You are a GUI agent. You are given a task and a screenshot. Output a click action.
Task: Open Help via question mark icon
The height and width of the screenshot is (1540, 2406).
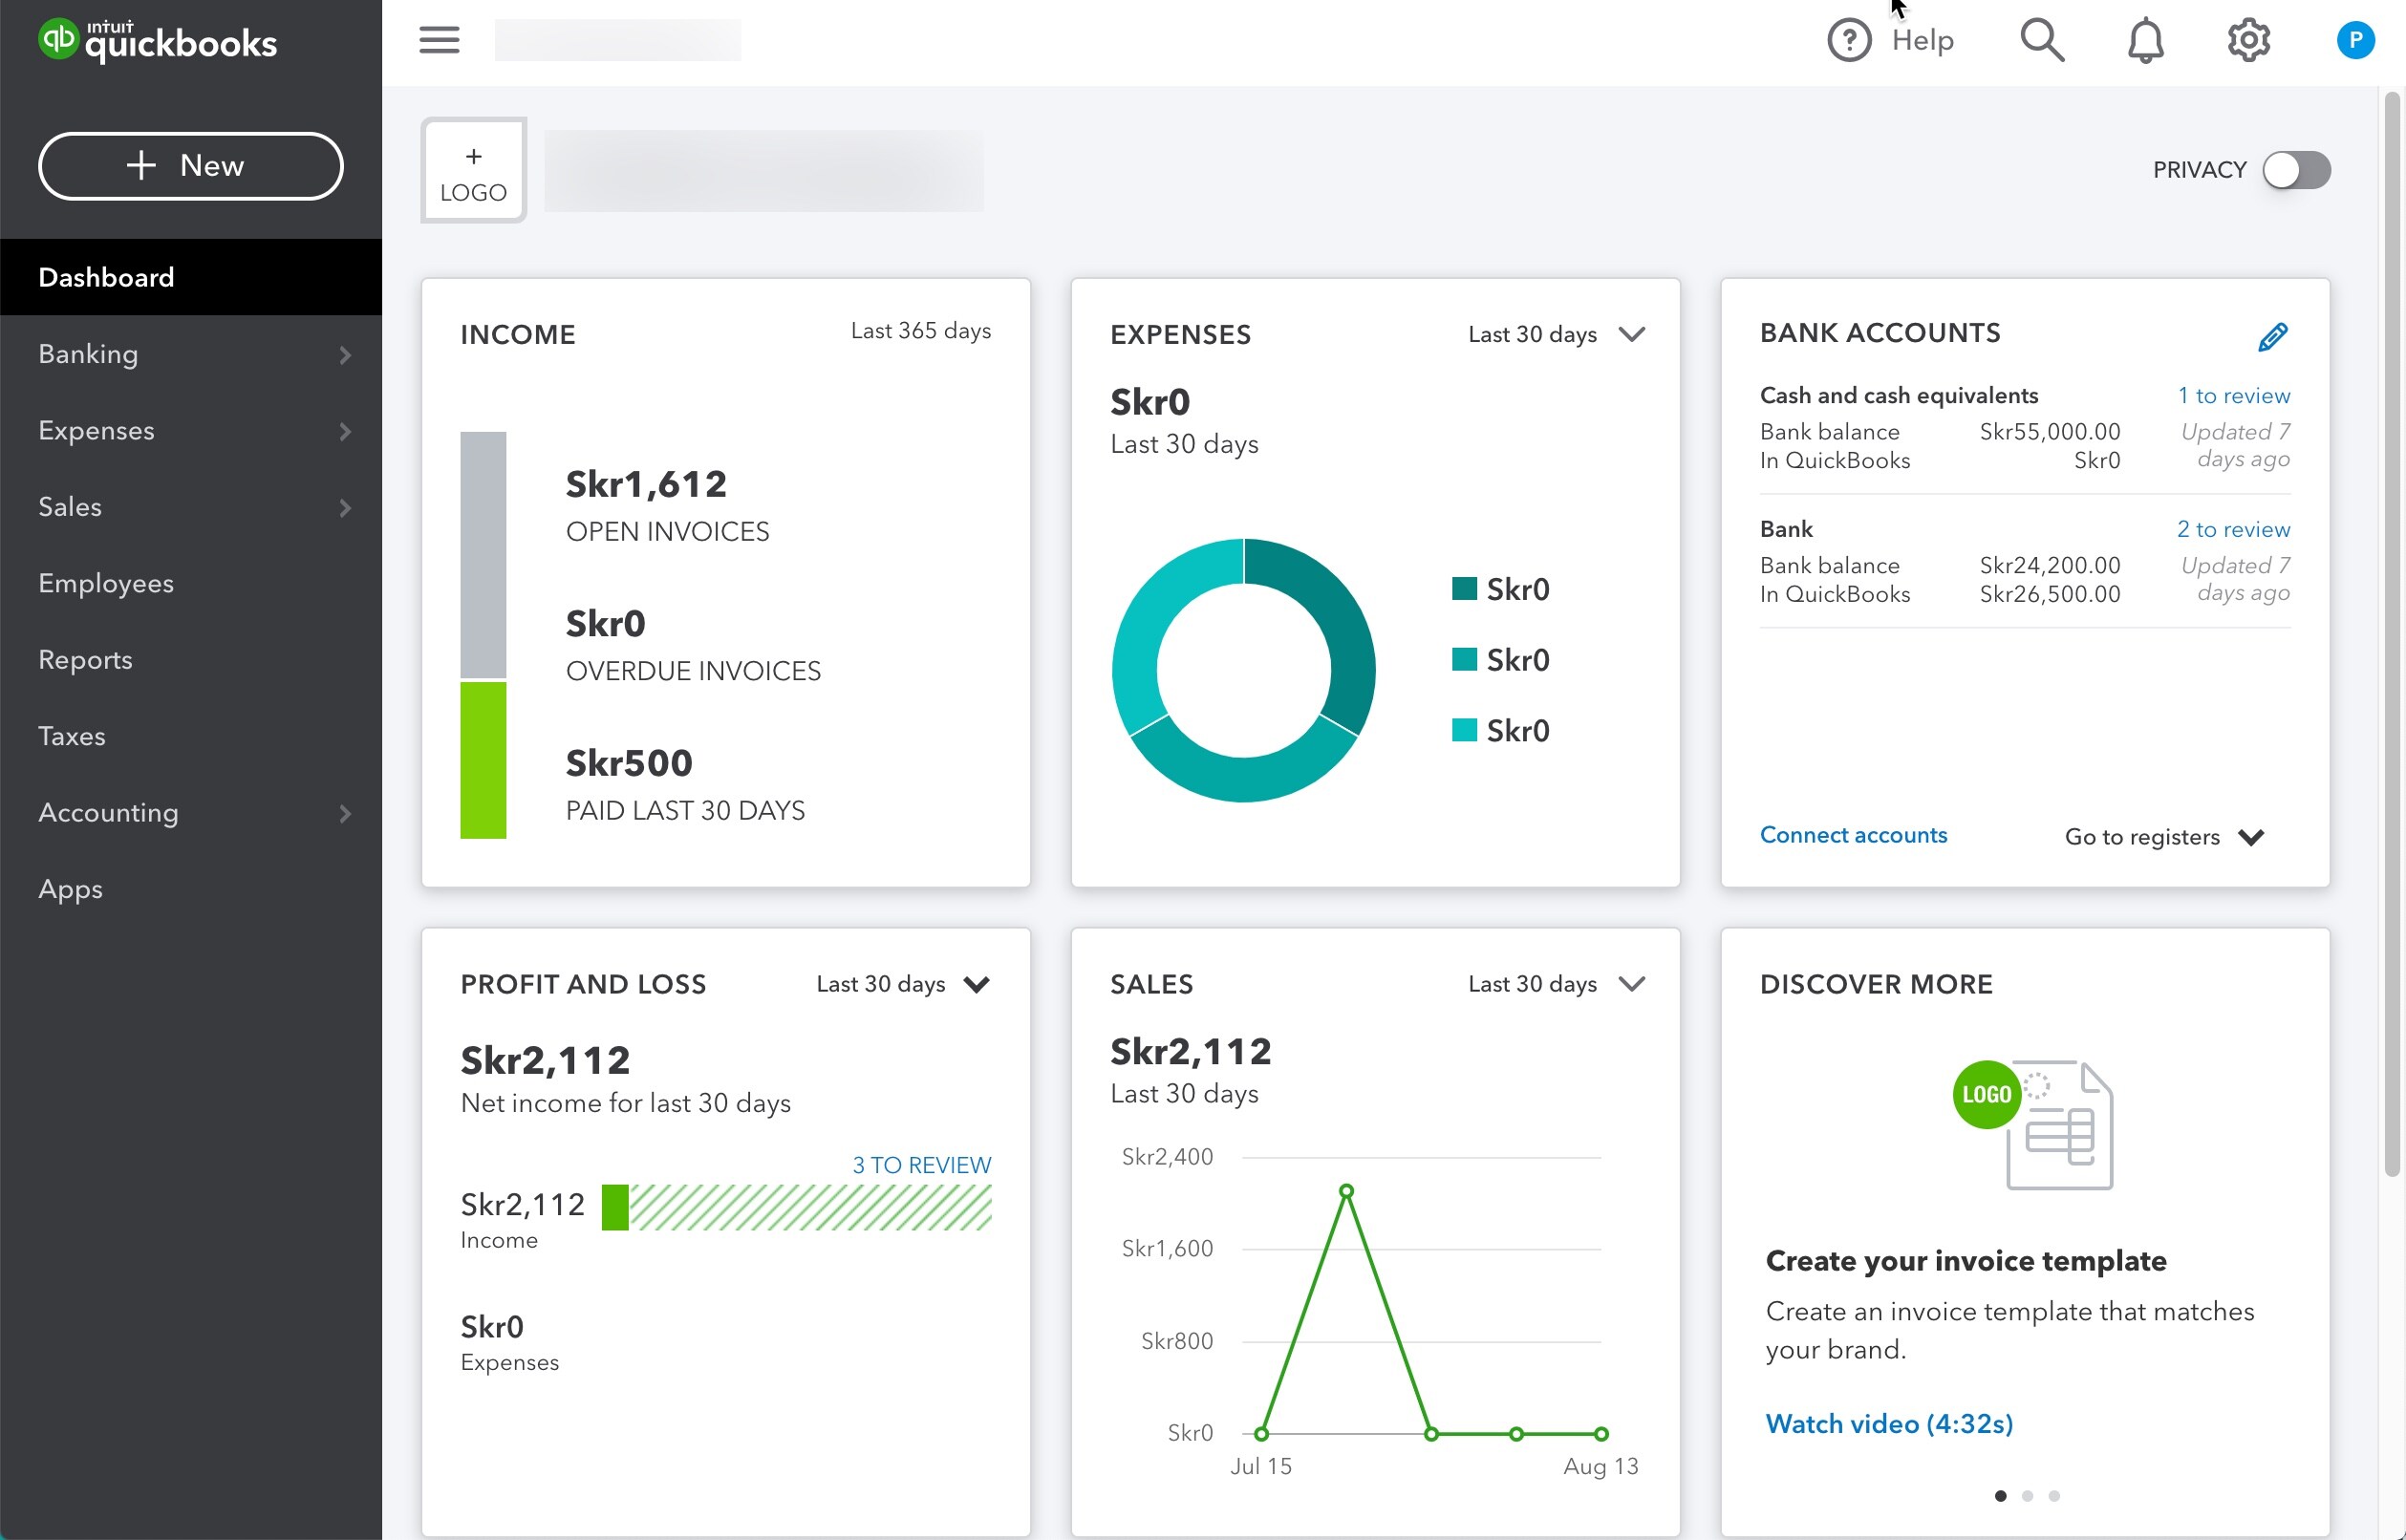pos(1849,41)
